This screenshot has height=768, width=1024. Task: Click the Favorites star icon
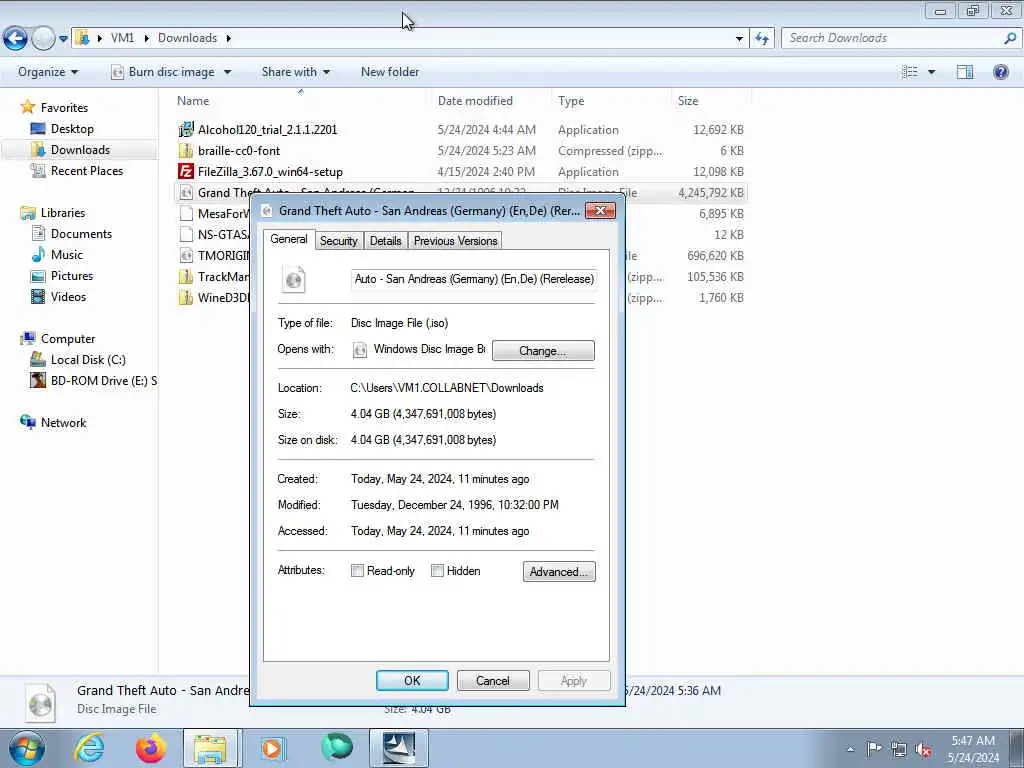click(27, 107)
